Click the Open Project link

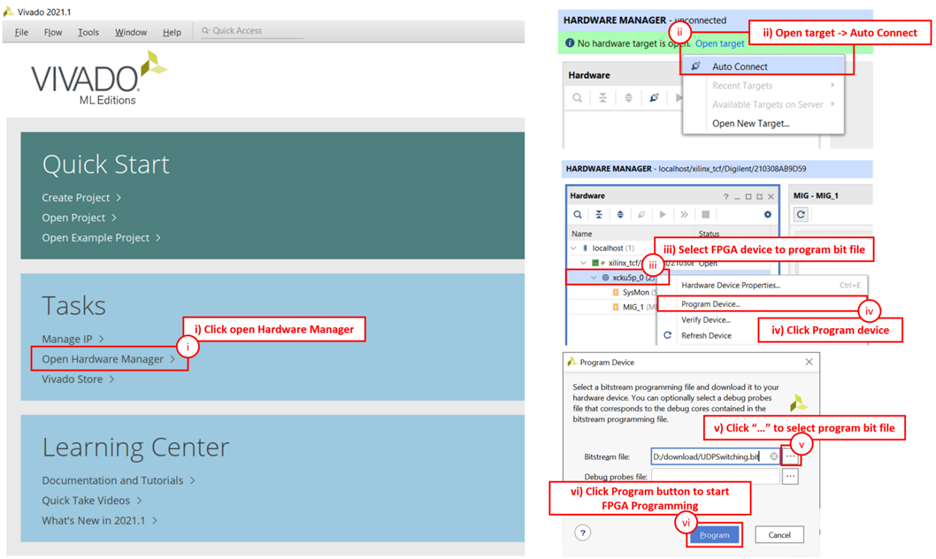pos(79,218)
